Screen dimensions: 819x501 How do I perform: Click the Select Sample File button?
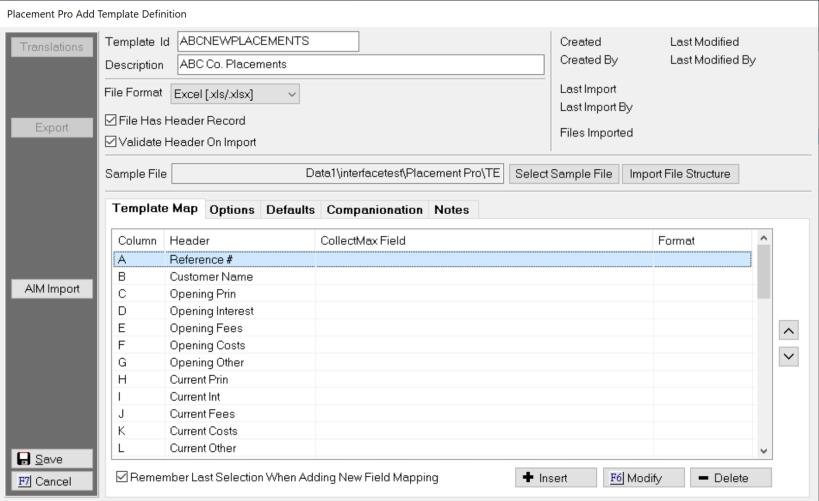(x=564, y=174)
